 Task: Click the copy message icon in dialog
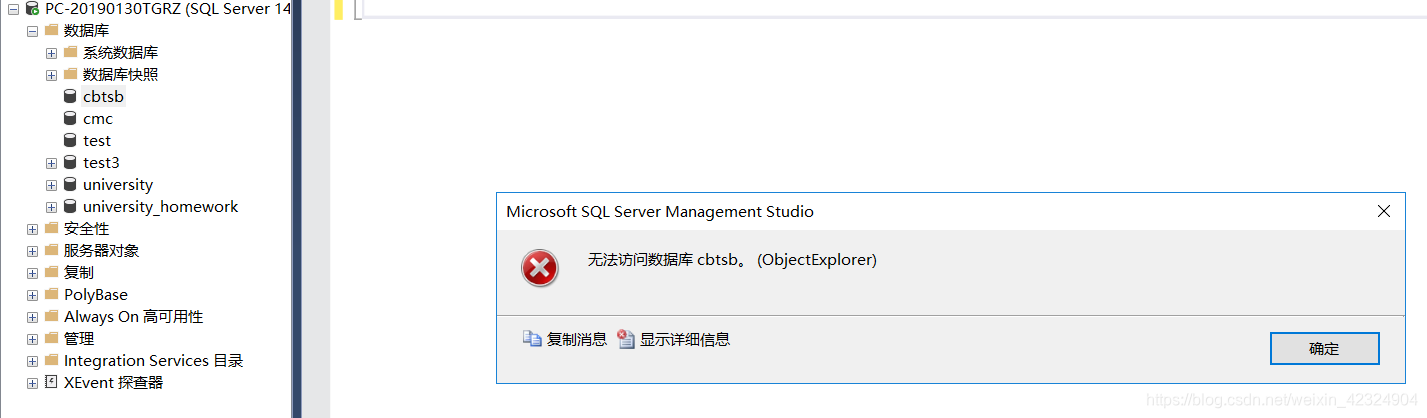click(x=532, y=339)
